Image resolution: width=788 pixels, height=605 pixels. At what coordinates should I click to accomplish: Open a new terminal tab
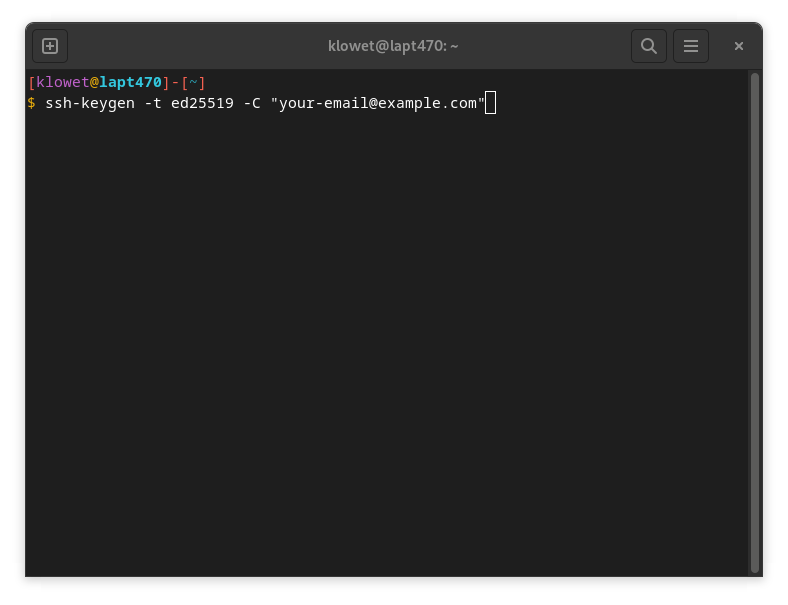(50, 46)
